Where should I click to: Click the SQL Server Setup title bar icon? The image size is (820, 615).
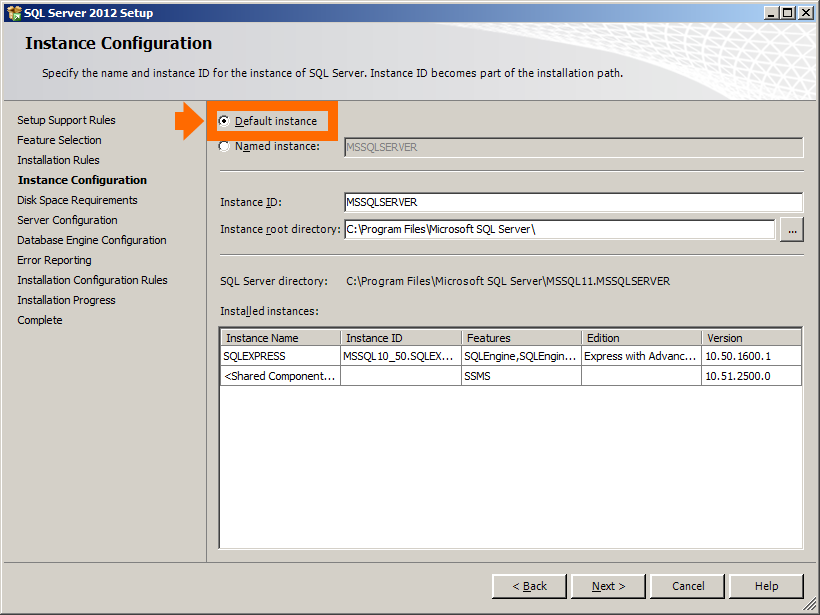point(14,12)
